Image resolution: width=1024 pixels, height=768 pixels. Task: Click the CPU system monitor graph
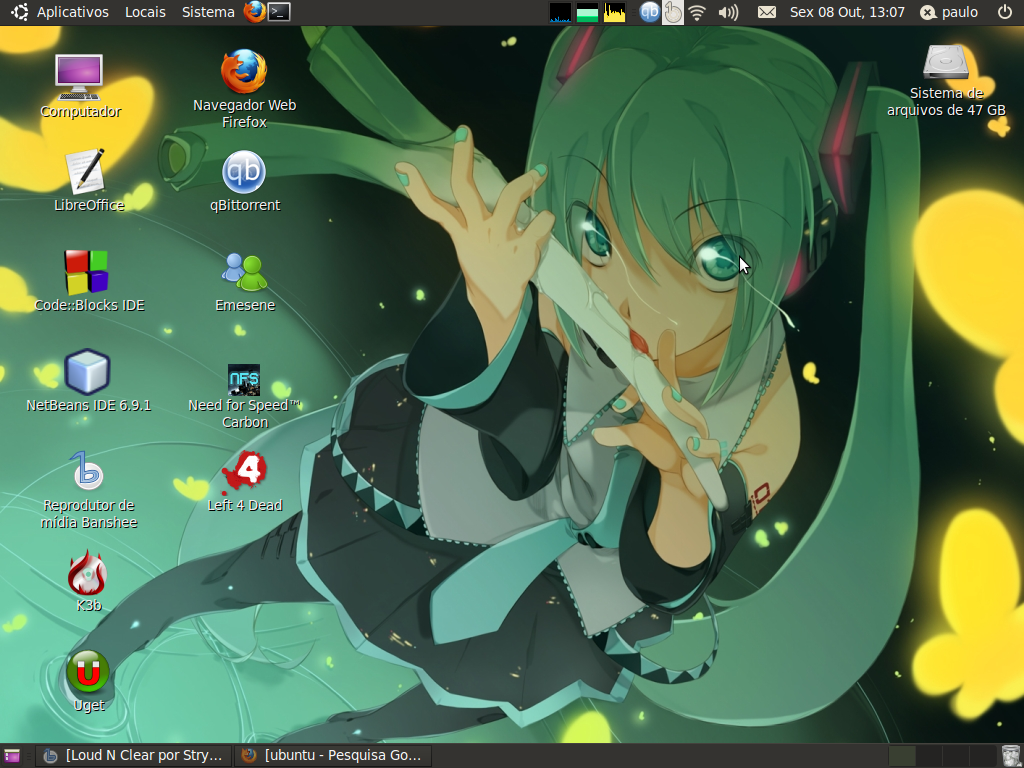click(560, 12)
